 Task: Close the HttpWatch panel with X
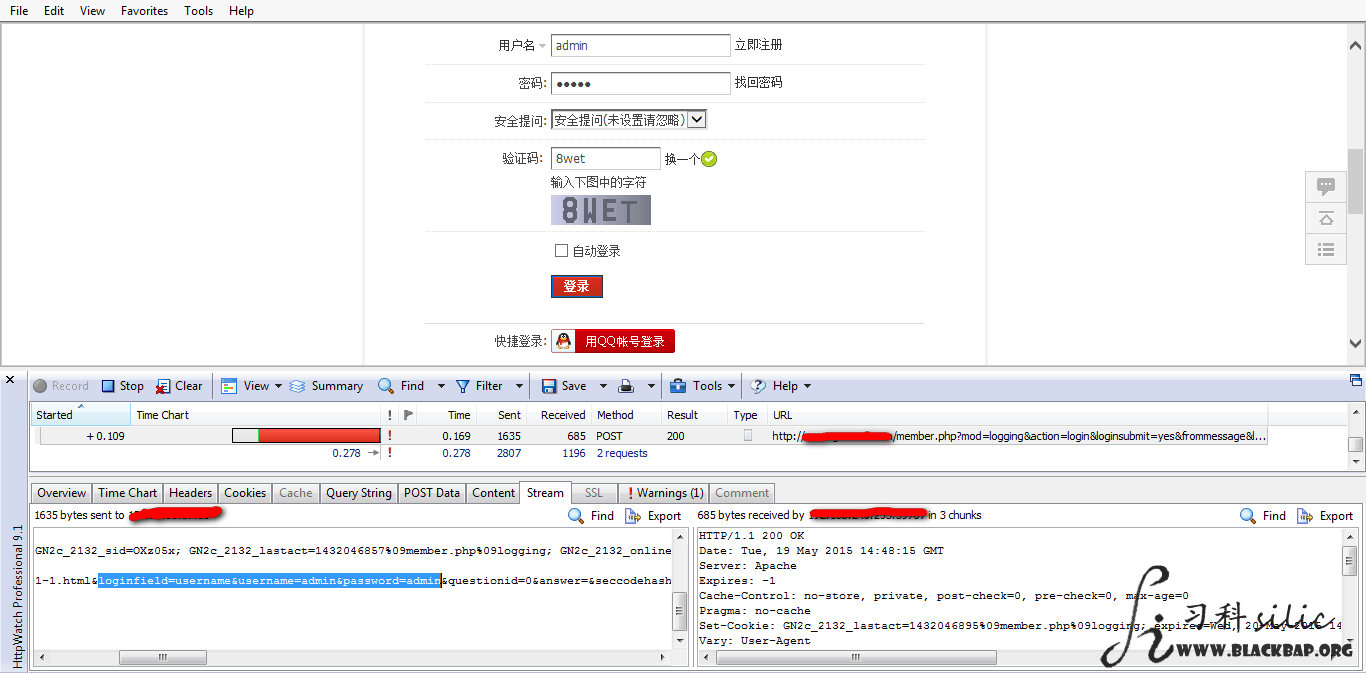(10, 380)
